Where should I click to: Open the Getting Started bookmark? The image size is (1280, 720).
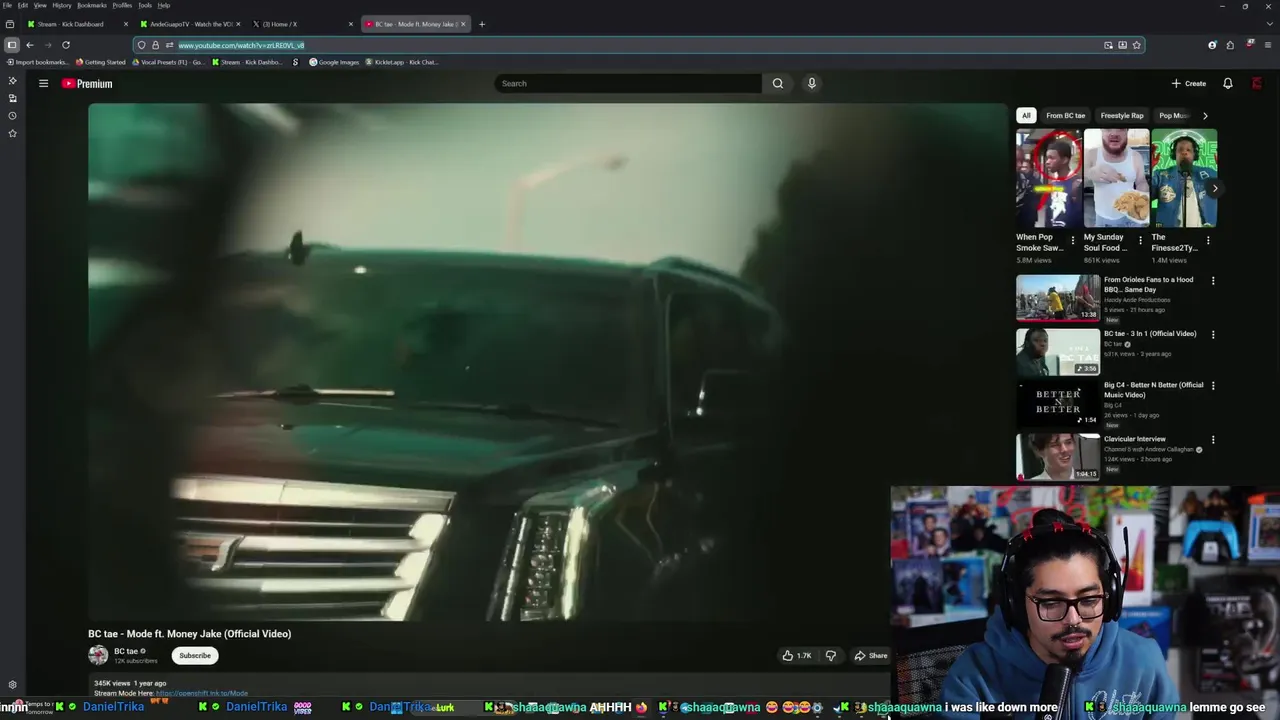click(101, 62)
